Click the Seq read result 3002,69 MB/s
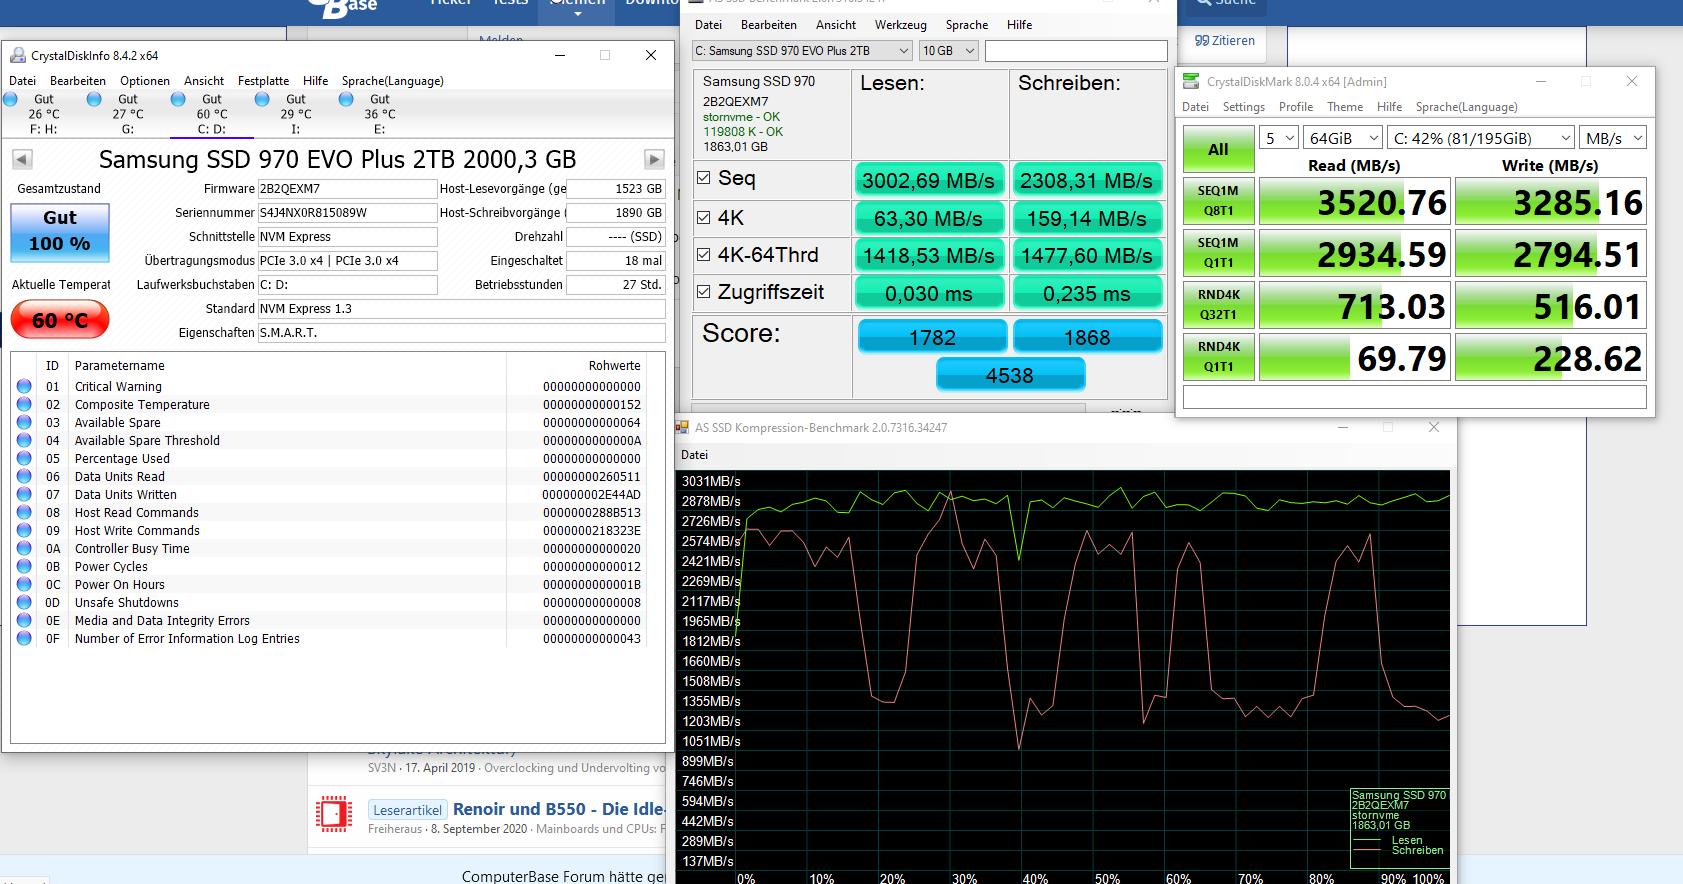The height and width of the screenshot is (884, 1683). [929, 180]
